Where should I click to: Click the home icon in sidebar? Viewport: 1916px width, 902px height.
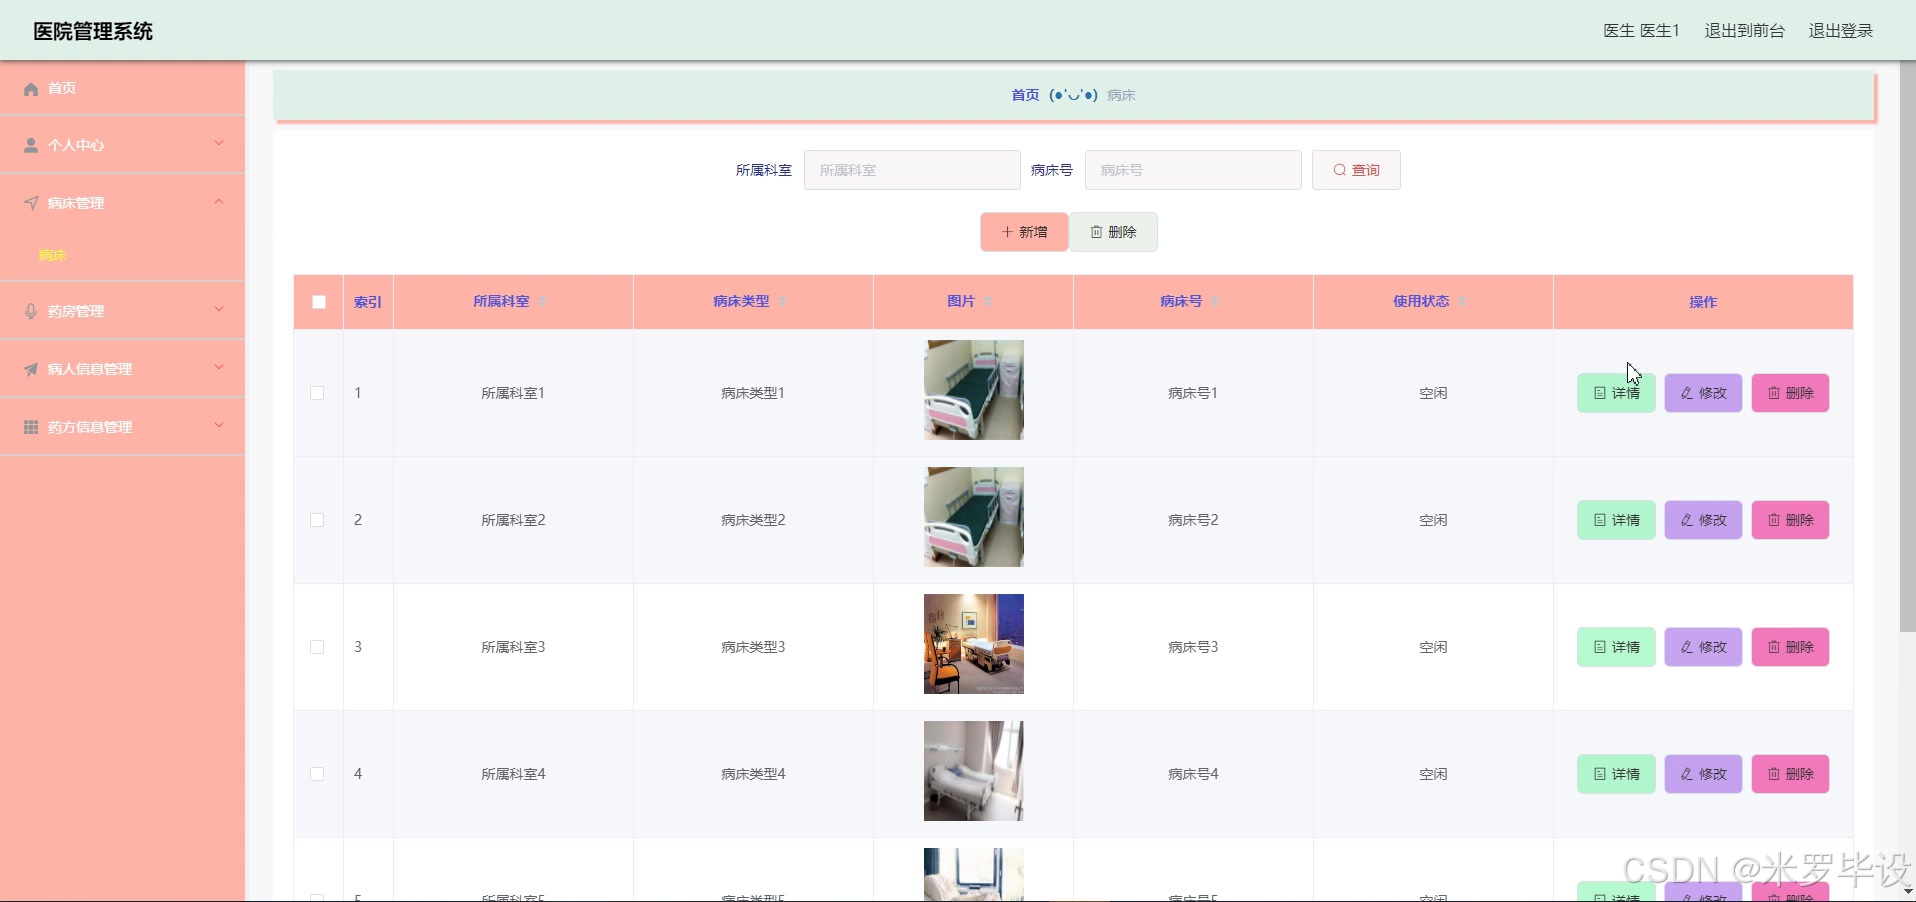31,89
